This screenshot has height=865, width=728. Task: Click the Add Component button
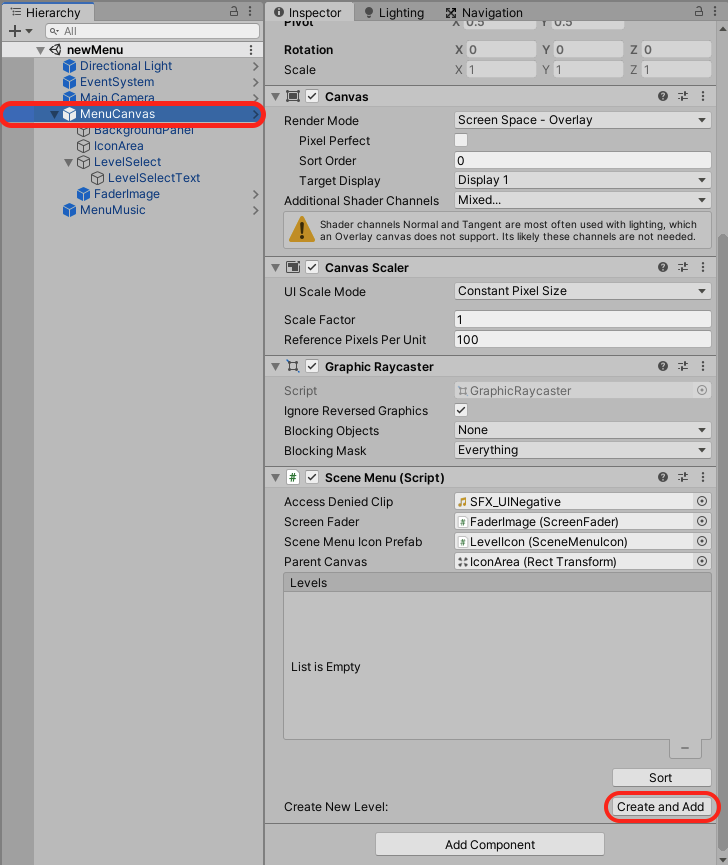489,845
